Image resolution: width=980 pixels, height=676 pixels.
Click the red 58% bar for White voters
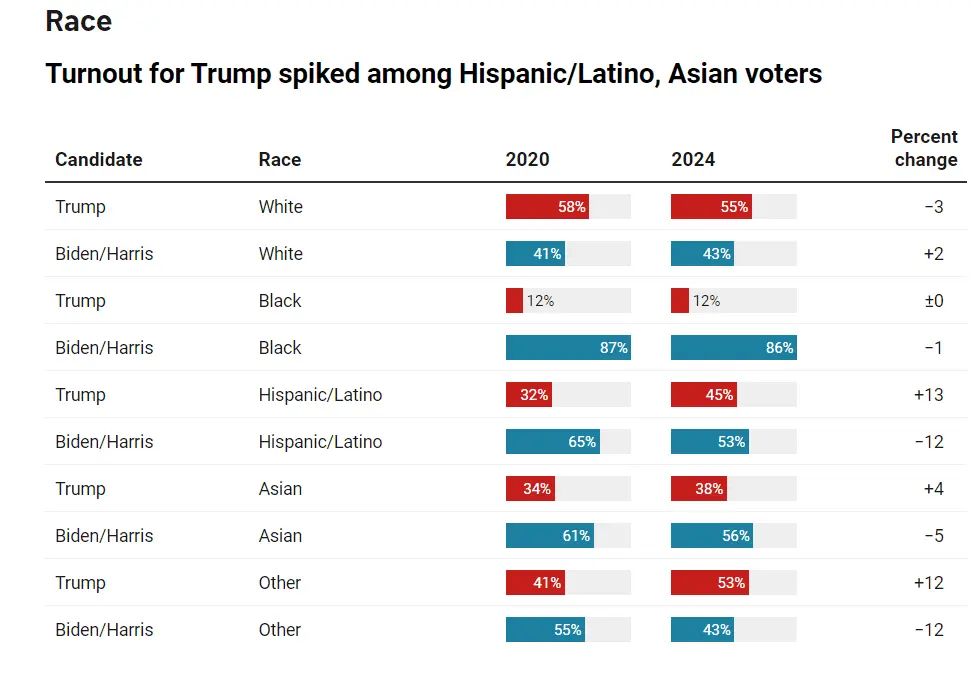[x=547, y=207]
